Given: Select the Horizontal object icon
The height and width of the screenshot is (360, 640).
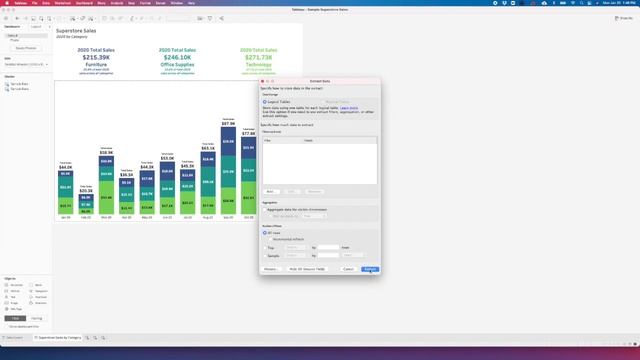Looking at the screenshot, I should pos(7,285).
